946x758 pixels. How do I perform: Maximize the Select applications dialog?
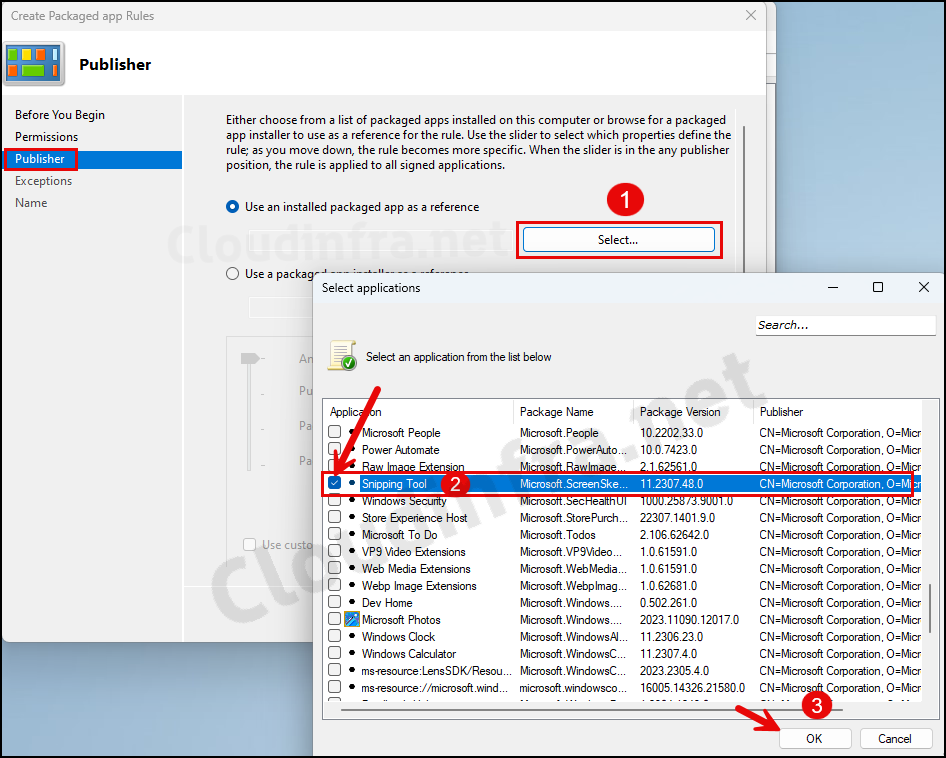tap(878, 287)
